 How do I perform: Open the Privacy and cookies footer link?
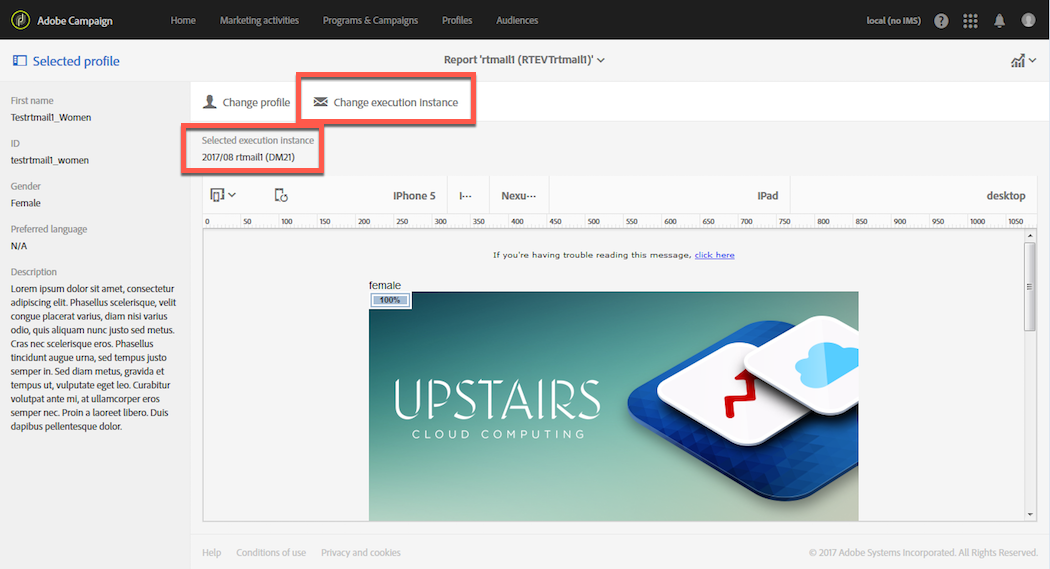pyautogui.click(x=361, y=552)
